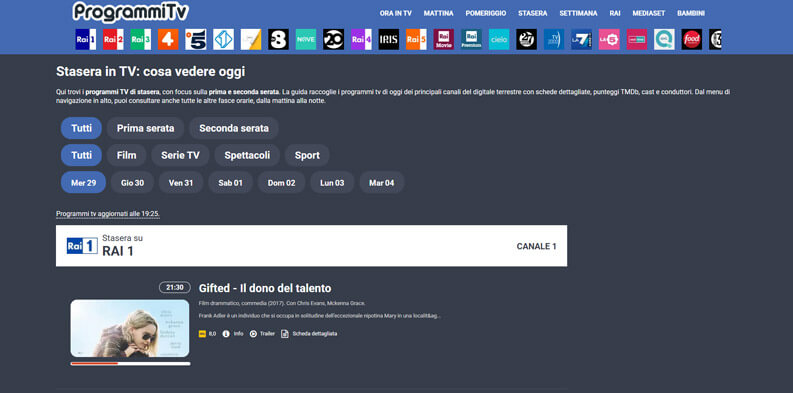Open the La7 channel icon
Screen dimensions: 793x393
[x=251, y=39]
